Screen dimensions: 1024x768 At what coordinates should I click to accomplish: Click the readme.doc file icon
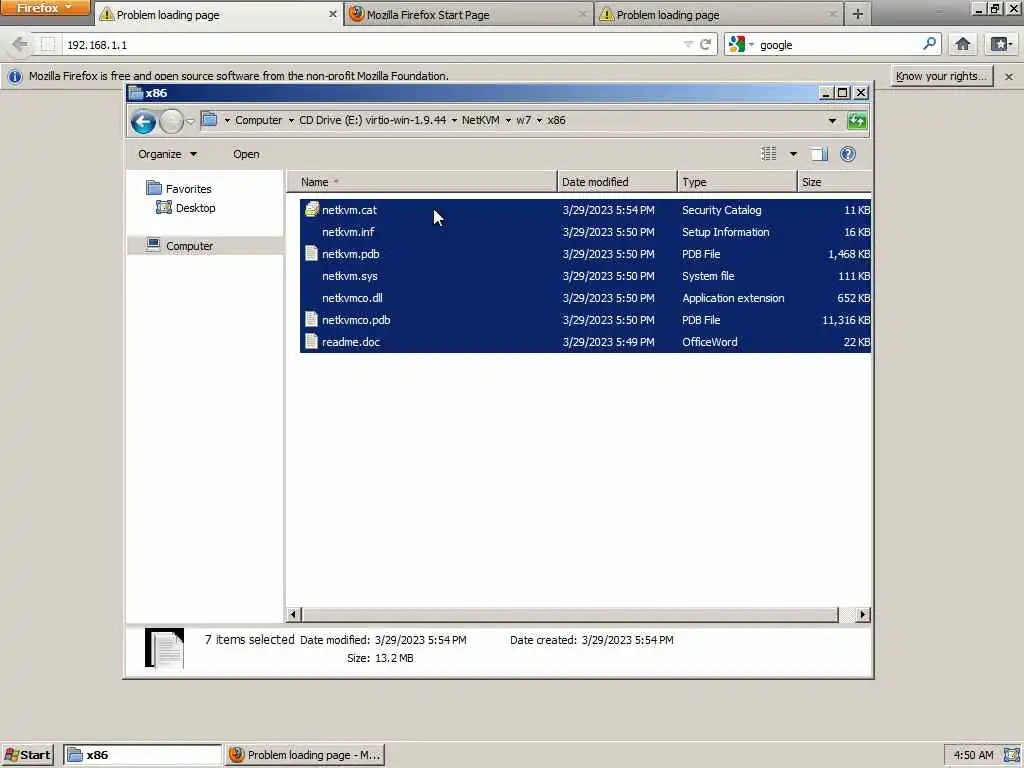click(312, 342)
